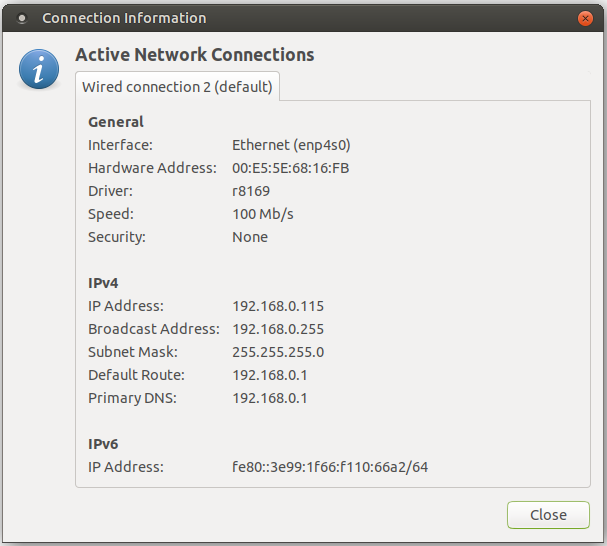Click the 100 Mb/s speed value
The image size is (607, 546).
[x=263, y=214]
